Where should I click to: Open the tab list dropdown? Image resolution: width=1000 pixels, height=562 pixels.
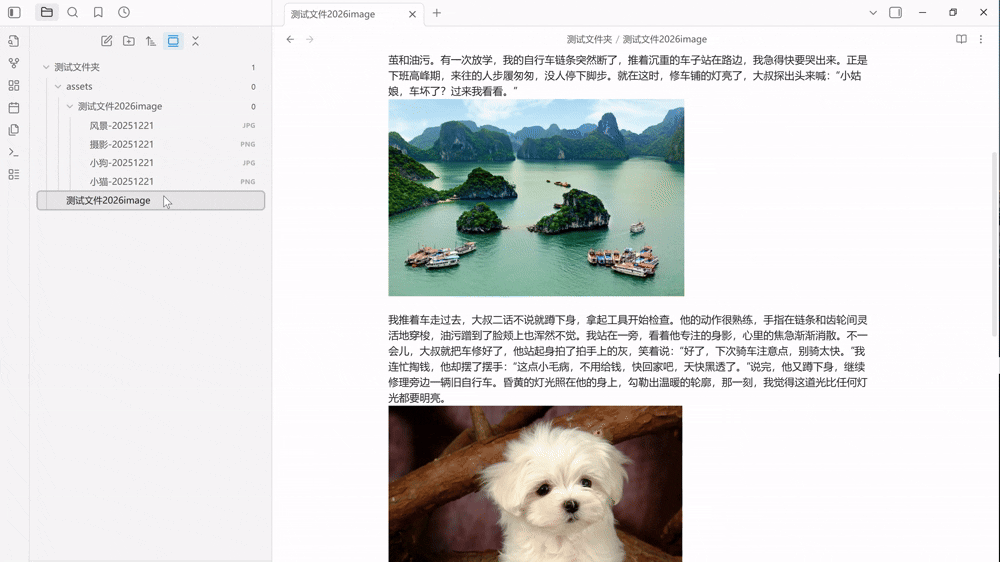873,13
